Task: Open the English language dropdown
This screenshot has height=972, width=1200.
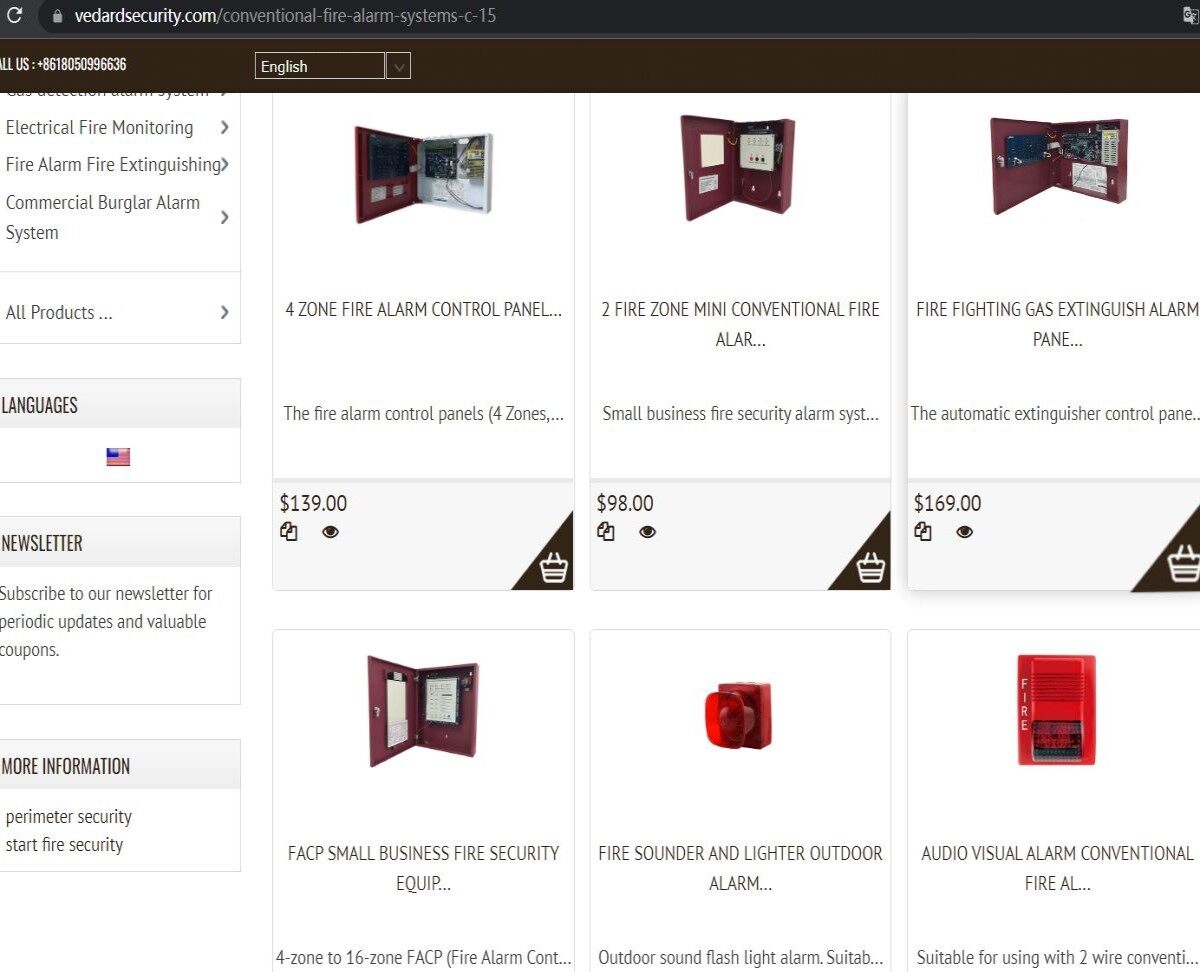Action: 398,66
